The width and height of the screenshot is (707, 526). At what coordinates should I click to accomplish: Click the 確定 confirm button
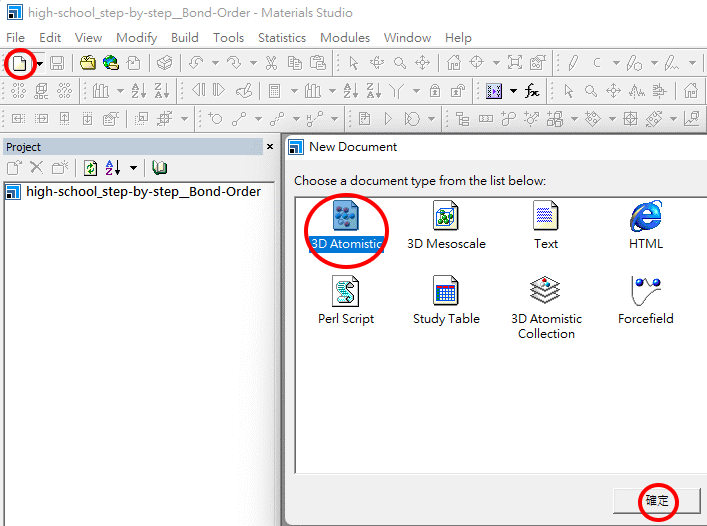pyautogui.click(x=656, y=501)
